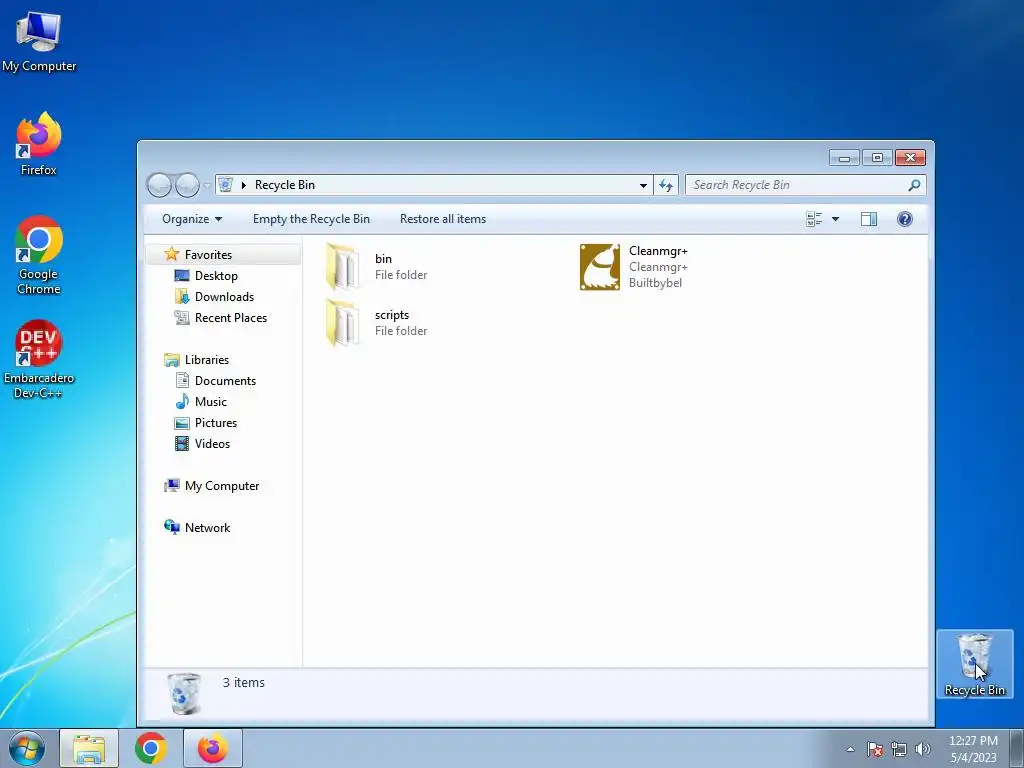1024x768 pixels.
Task: Open the volume speaker icon
Action: (923, 749)
